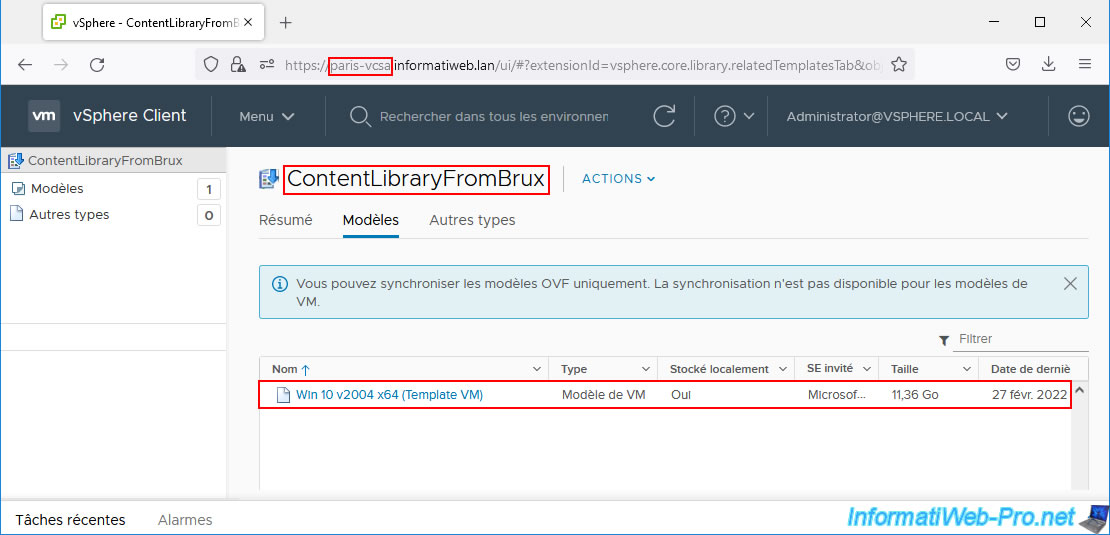Screen dimensions: 1110x535
Task: Click in the global search field
Action: click(493, 116)
